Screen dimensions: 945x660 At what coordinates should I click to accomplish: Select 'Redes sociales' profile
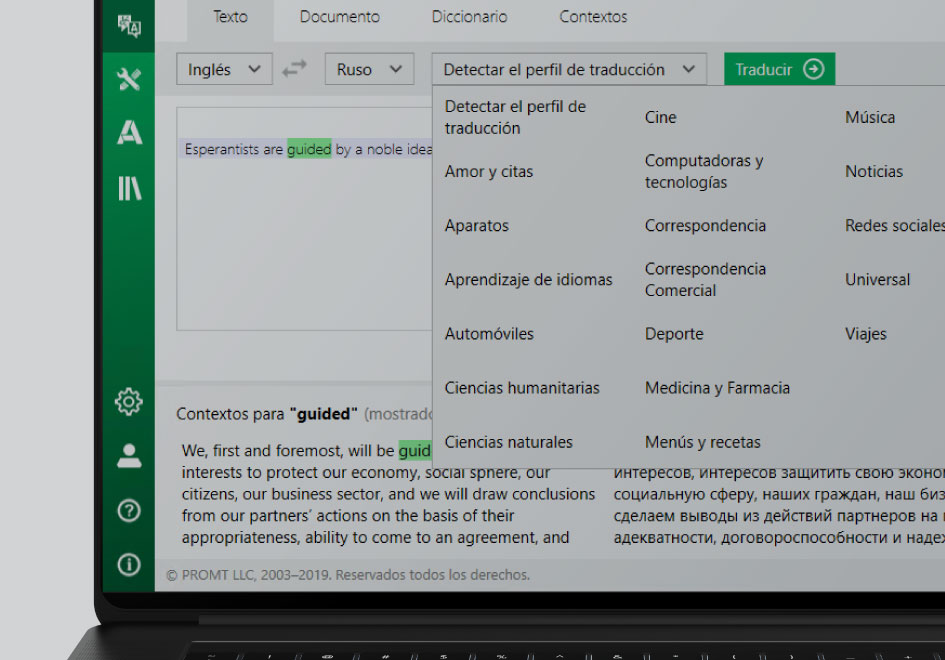click(894, 225)
